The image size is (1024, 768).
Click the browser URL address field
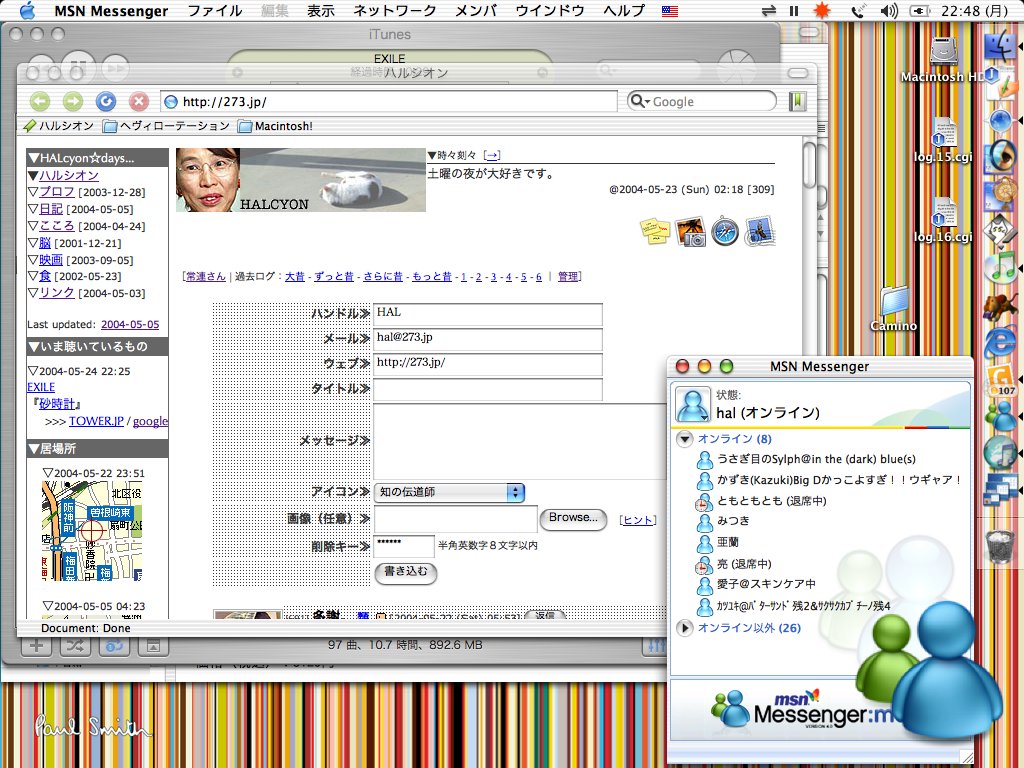389,101
